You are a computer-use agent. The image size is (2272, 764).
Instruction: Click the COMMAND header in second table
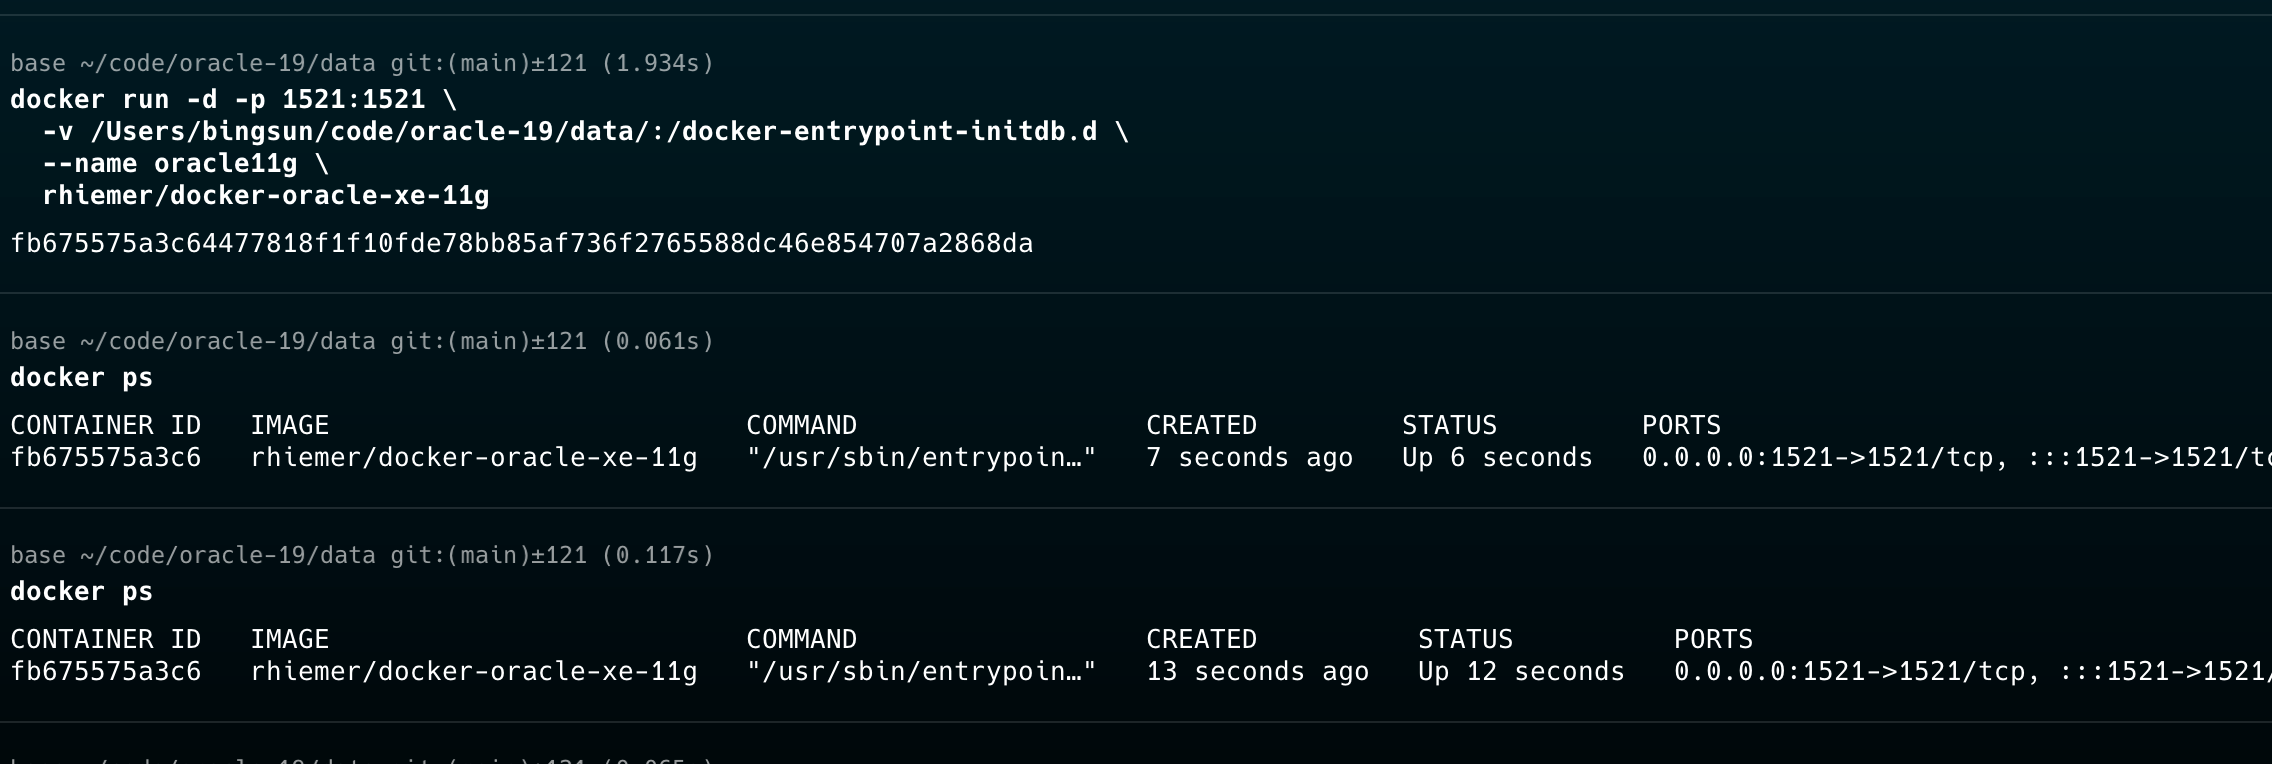pyautogui.click(x=802, y=640)
